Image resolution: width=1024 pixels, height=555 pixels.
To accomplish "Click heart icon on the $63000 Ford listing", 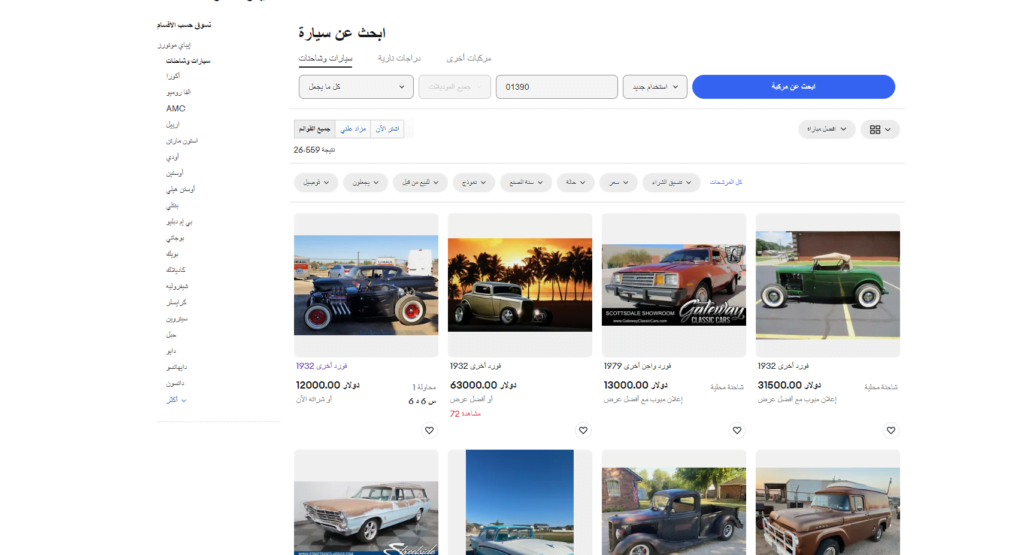I will (583, 430).
